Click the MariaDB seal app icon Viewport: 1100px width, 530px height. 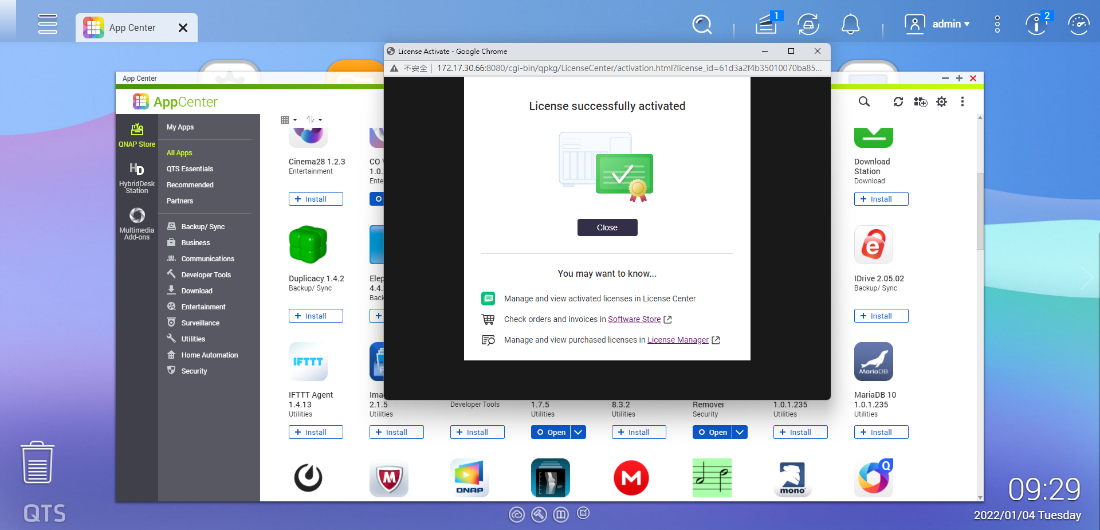tap(873, 362)
